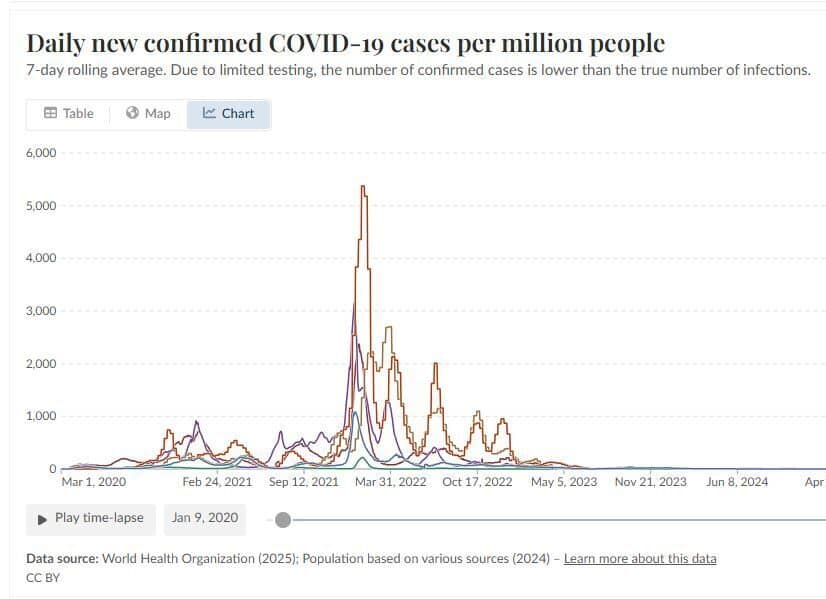The width and height of the screenshot is (826, 599).
Task: Click the Mar 1, 2020 x-axis label
Action: (94, 482)
